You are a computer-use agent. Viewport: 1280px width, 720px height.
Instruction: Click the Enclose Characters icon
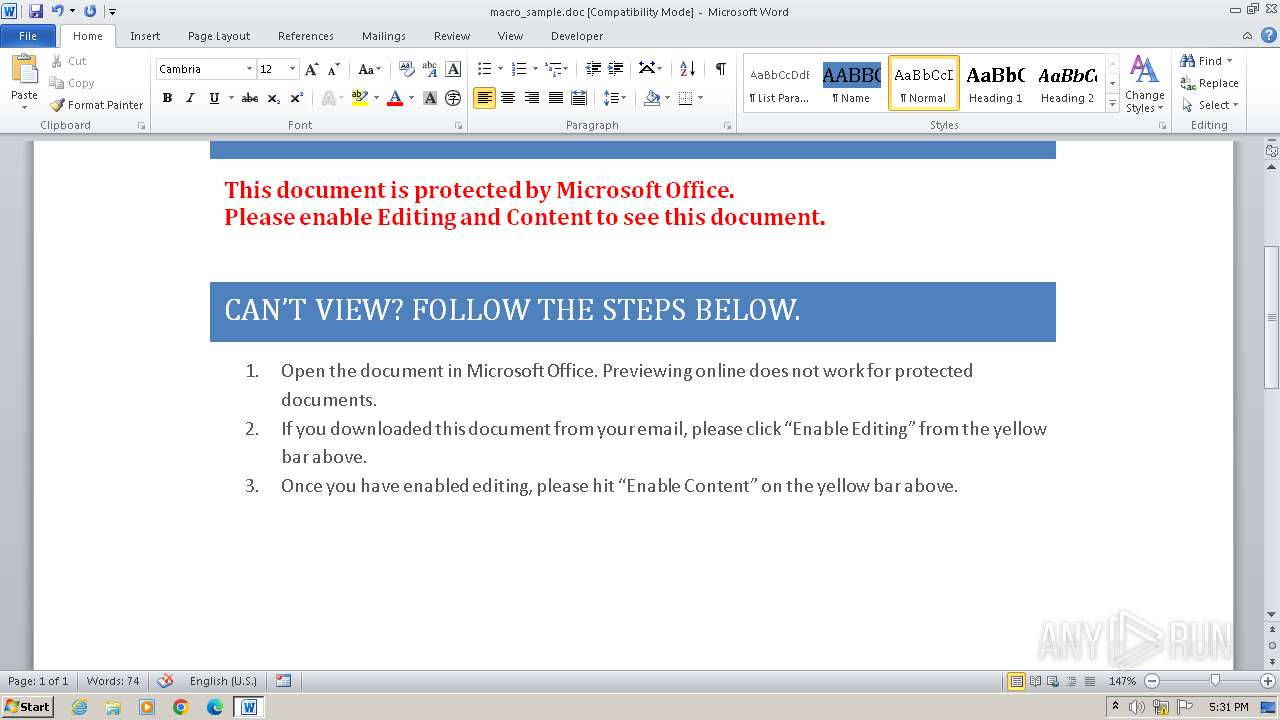pyautogui.click(x=453, y=98)
